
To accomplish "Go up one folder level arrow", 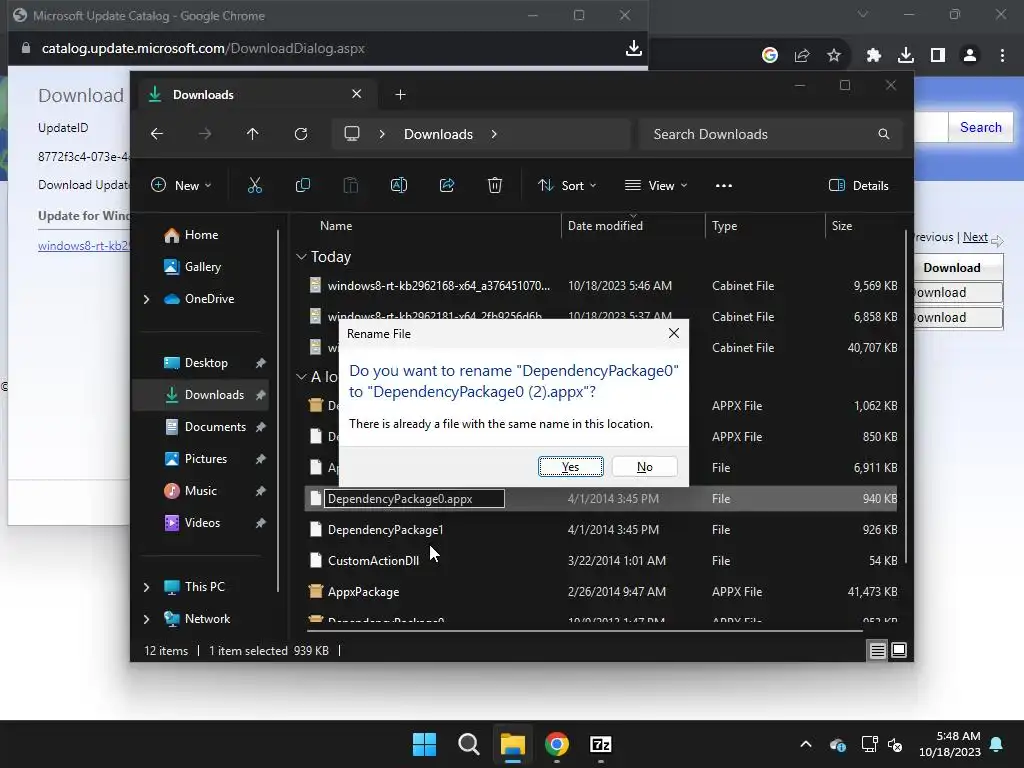I will click(253, 134).
